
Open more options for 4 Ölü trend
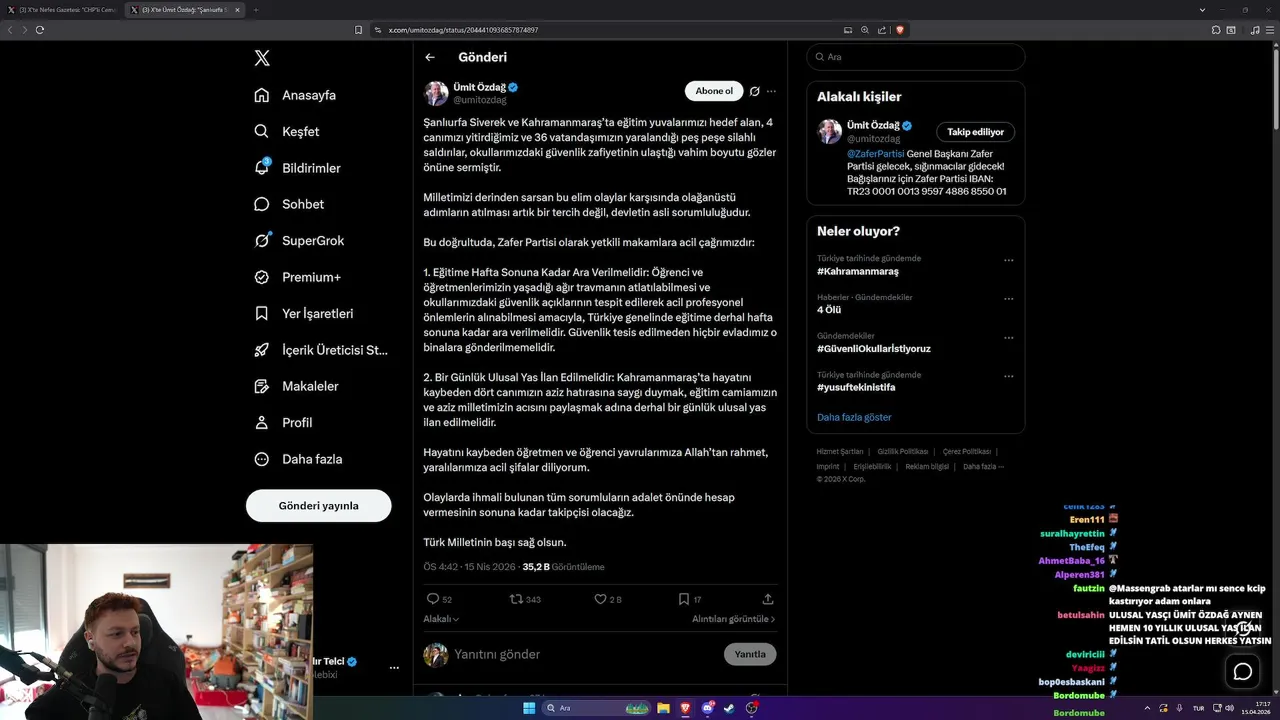point(1008,298)
